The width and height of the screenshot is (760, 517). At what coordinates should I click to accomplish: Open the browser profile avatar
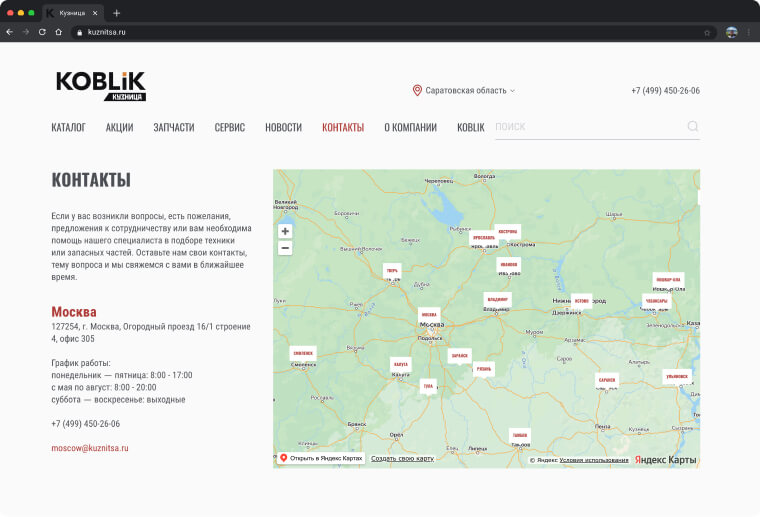click(731, 32)
